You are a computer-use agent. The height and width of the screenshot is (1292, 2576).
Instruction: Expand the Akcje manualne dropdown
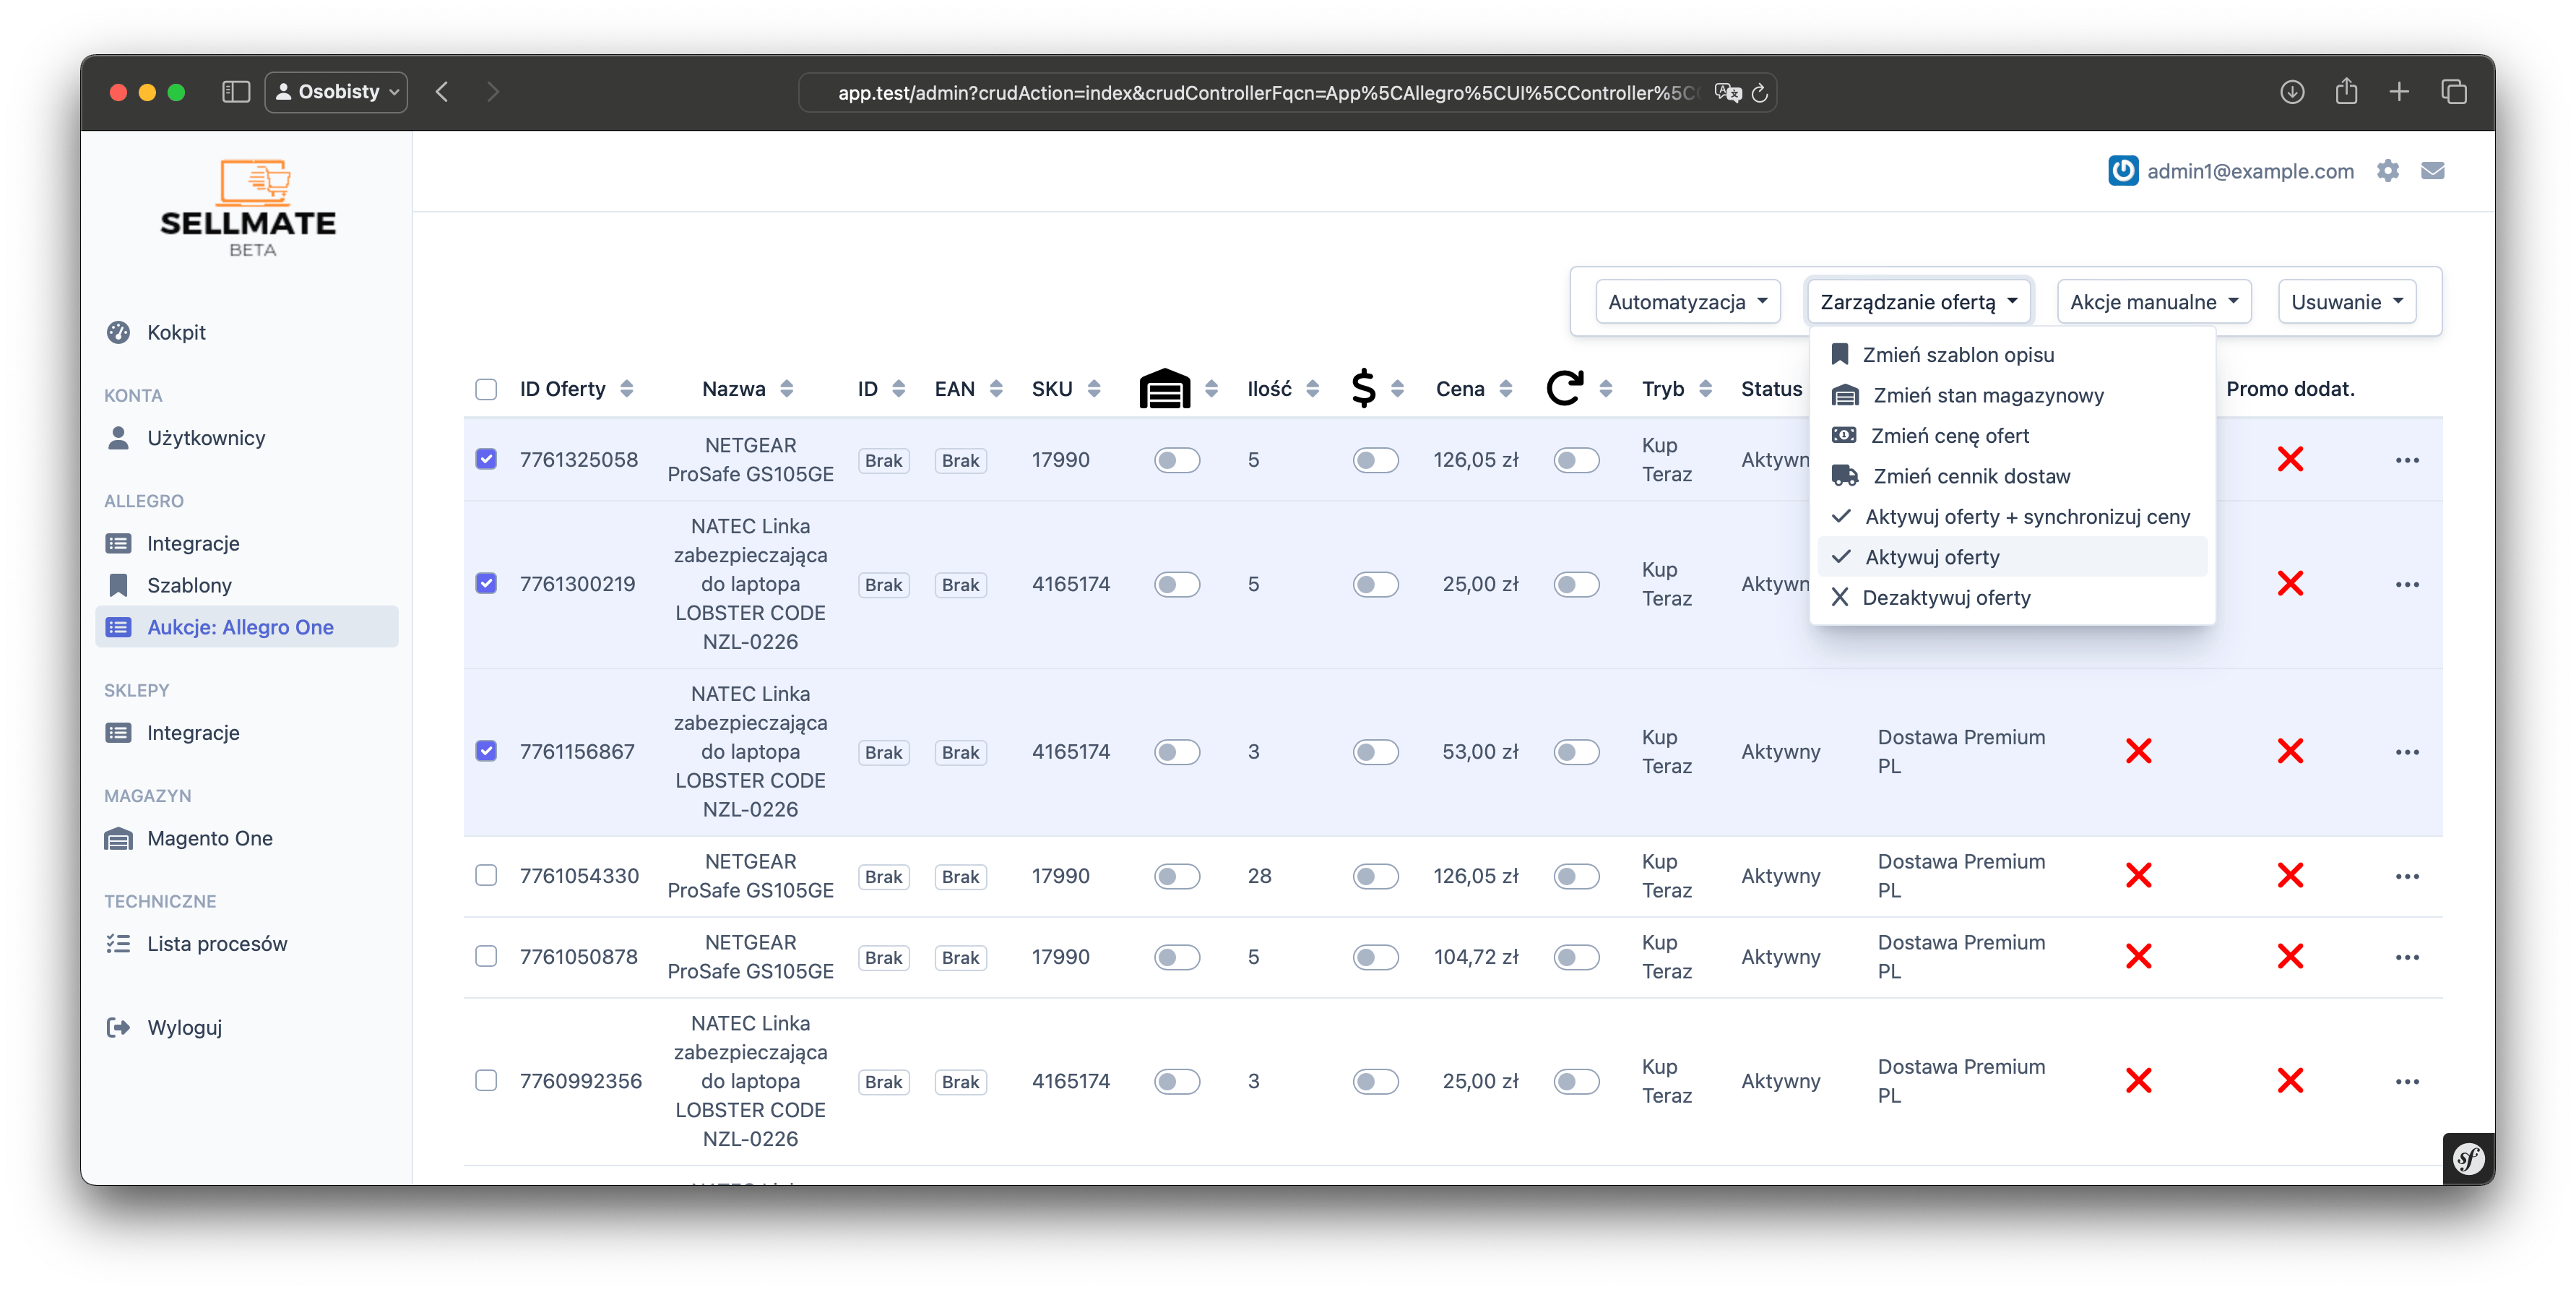coord(2153,302)
